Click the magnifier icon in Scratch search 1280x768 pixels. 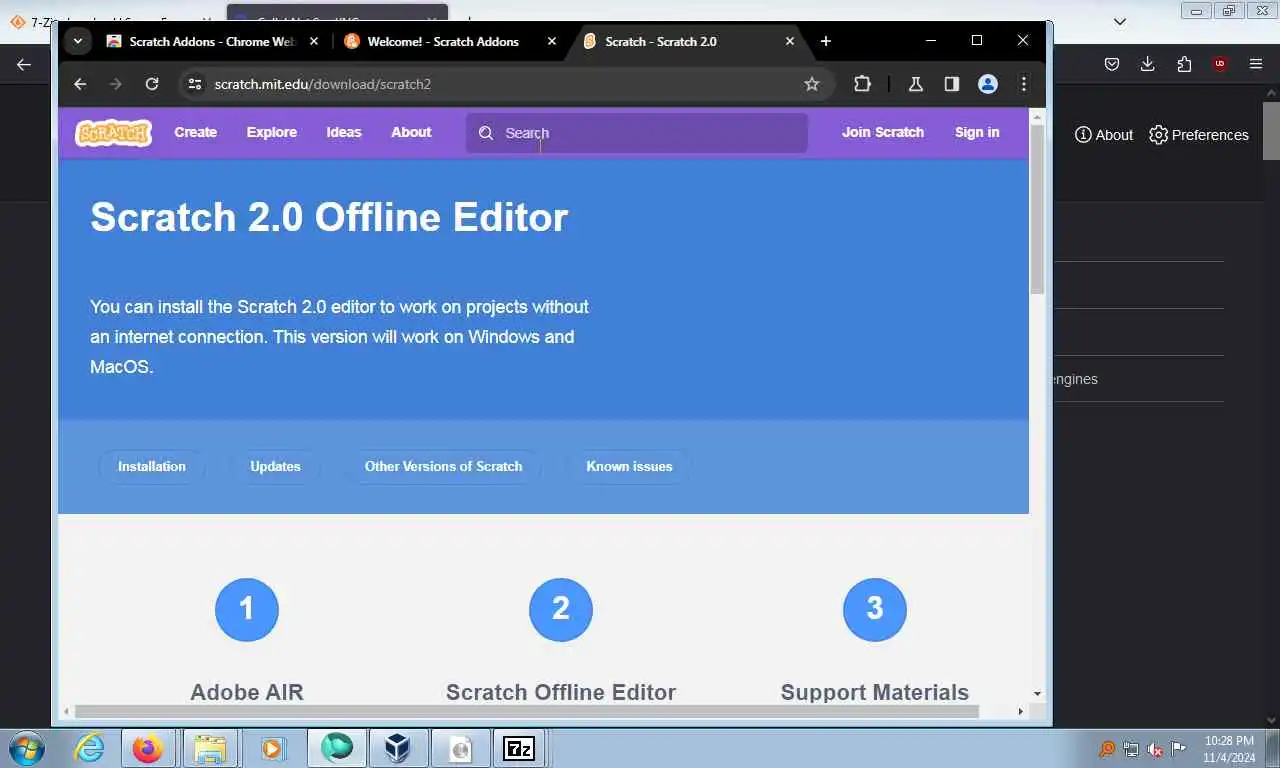tap(486, 133)
